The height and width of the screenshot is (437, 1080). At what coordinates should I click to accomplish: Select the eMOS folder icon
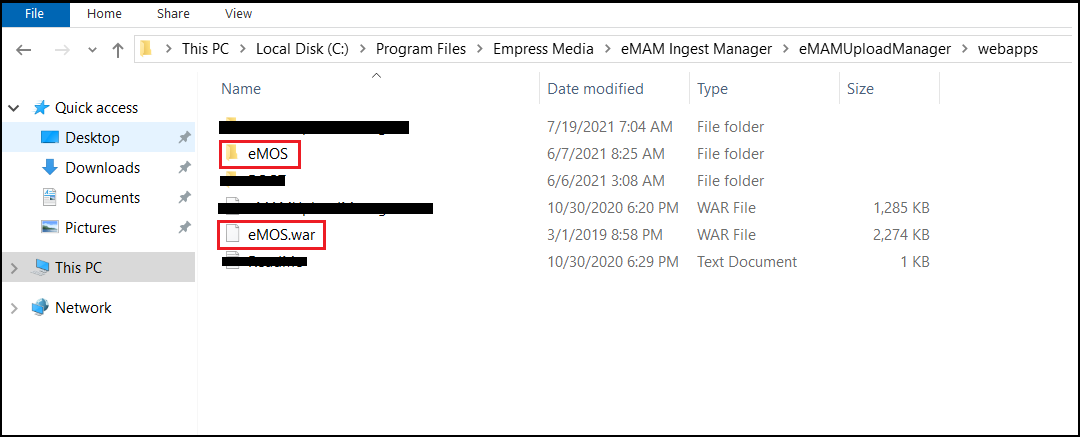(233, 153)
